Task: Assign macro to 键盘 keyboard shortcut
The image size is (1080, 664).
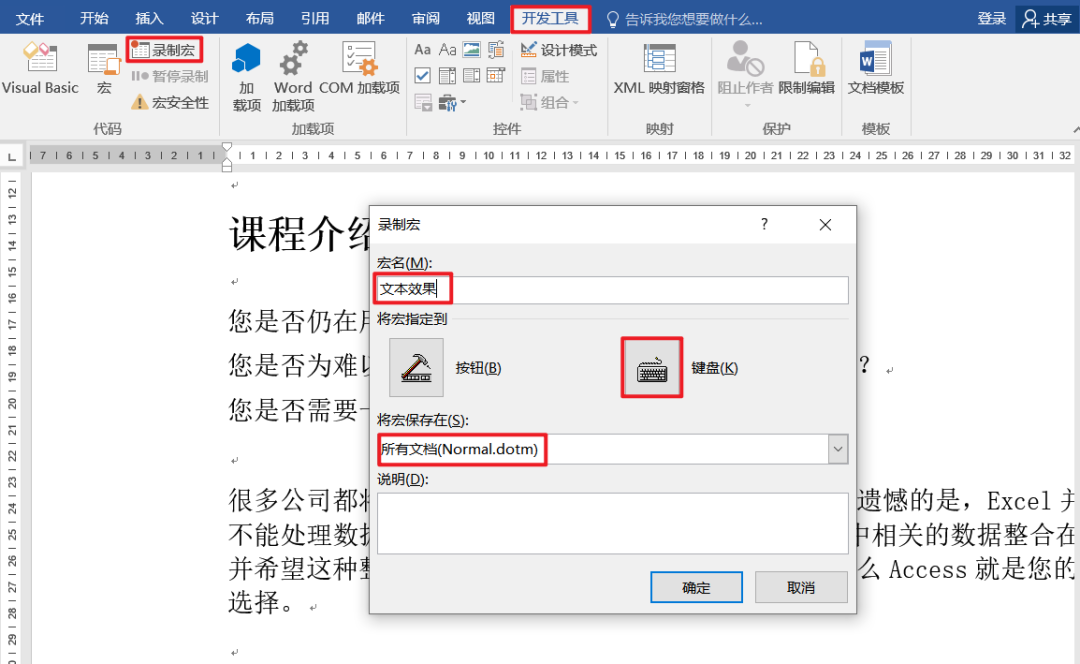Action: tap(652, 367)
